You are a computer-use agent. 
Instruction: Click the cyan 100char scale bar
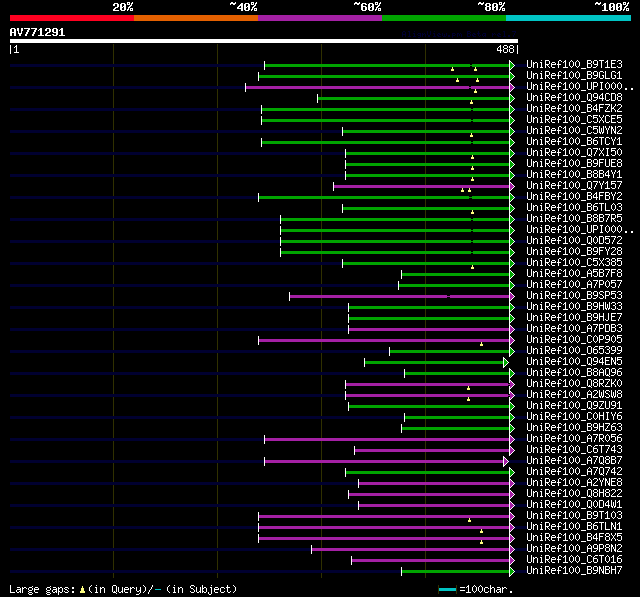[x=447, y=589]
